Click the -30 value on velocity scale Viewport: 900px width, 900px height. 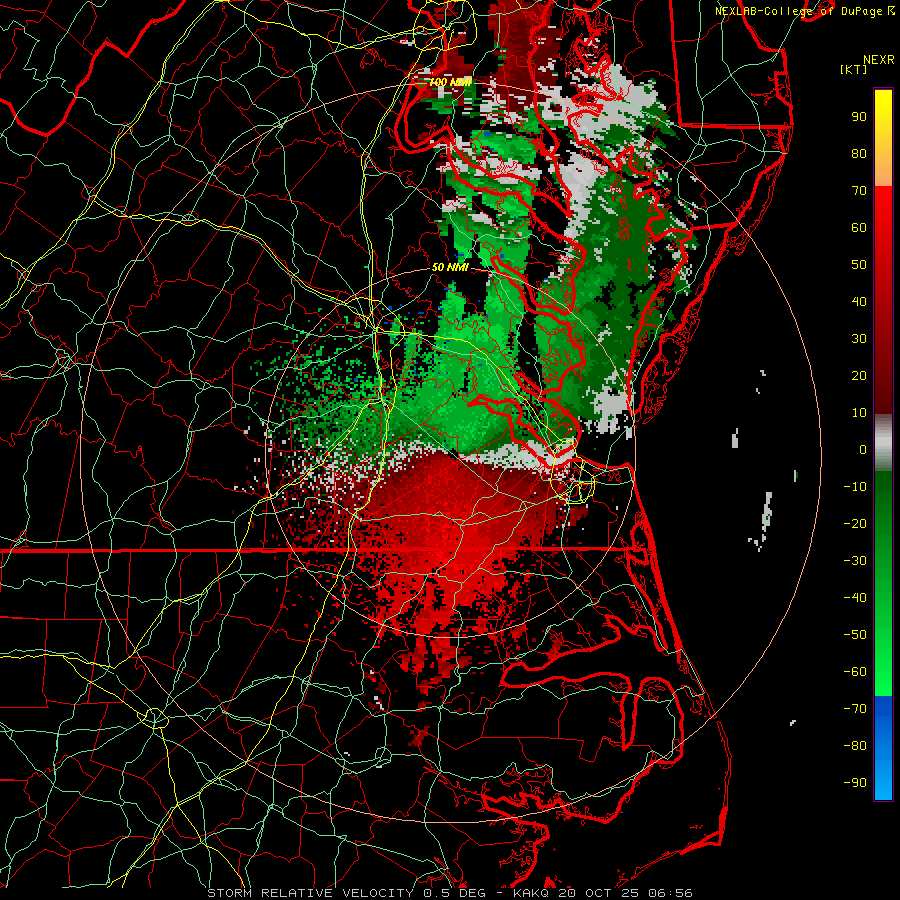click(855, 561)
